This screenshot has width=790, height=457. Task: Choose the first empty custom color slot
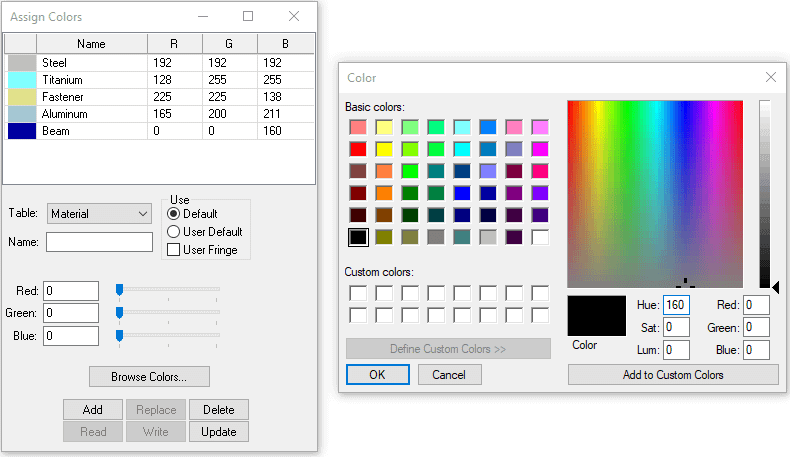click(x=357, y=293)
